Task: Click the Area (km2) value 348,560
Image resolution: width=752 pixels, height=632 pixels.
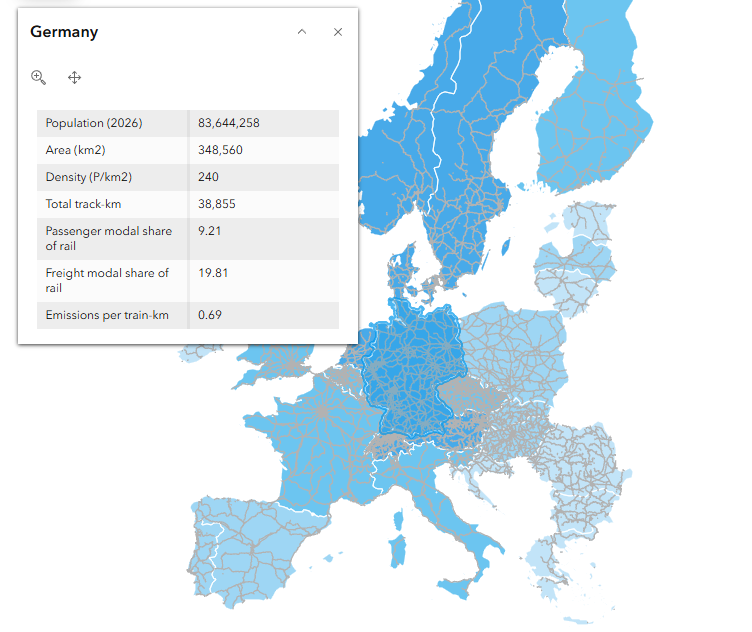Action: point(221,150)
